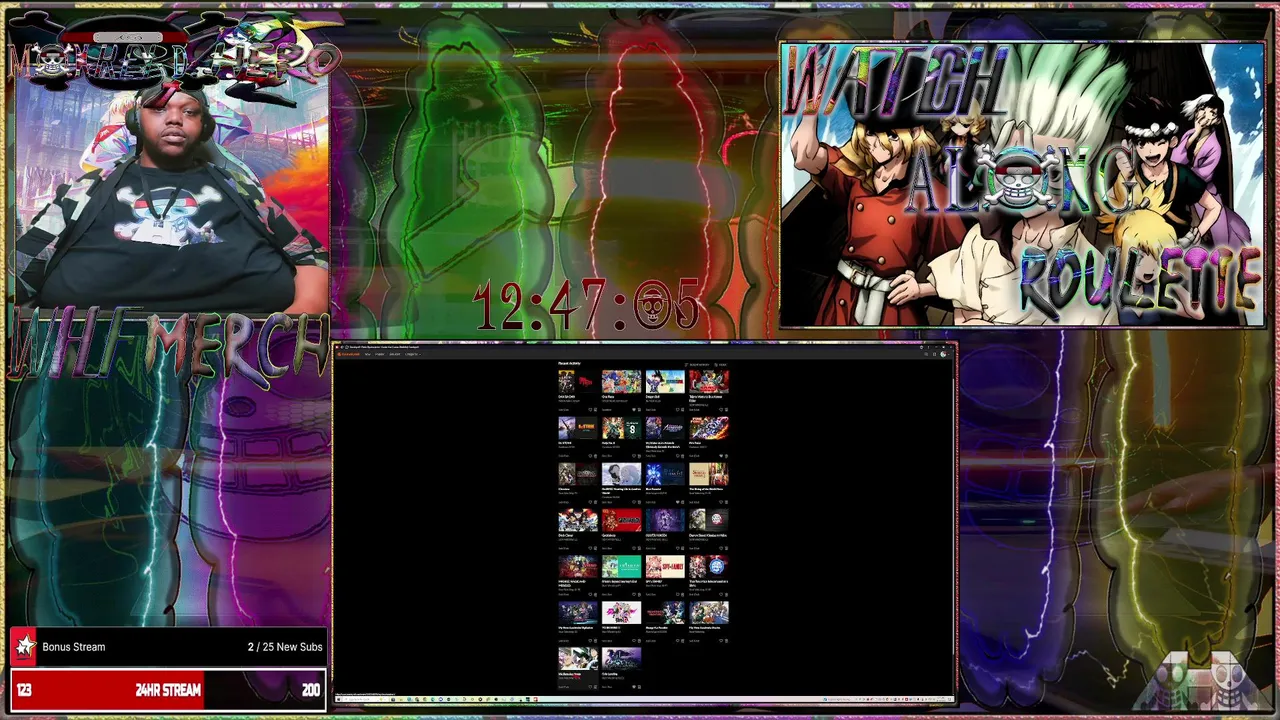Favorite Dr. STONE with its heart icon
The height and width of the screenshot is (720, 1280).
590,456
